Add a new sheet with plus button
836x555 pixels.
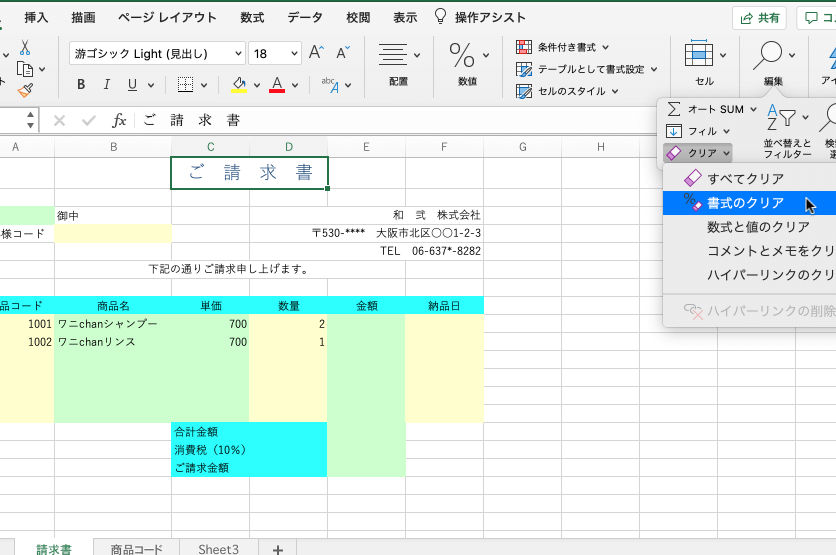coord(278,549)
